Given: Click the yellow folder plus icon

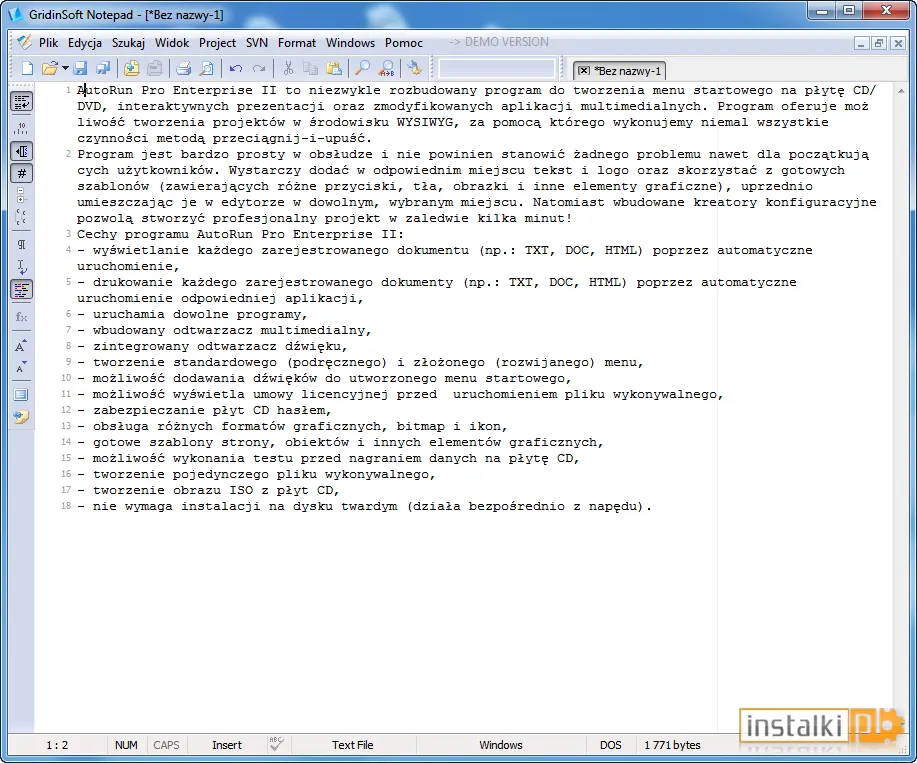Looking at the screenshot, I should pyautogui.click(x=132, y=68).
